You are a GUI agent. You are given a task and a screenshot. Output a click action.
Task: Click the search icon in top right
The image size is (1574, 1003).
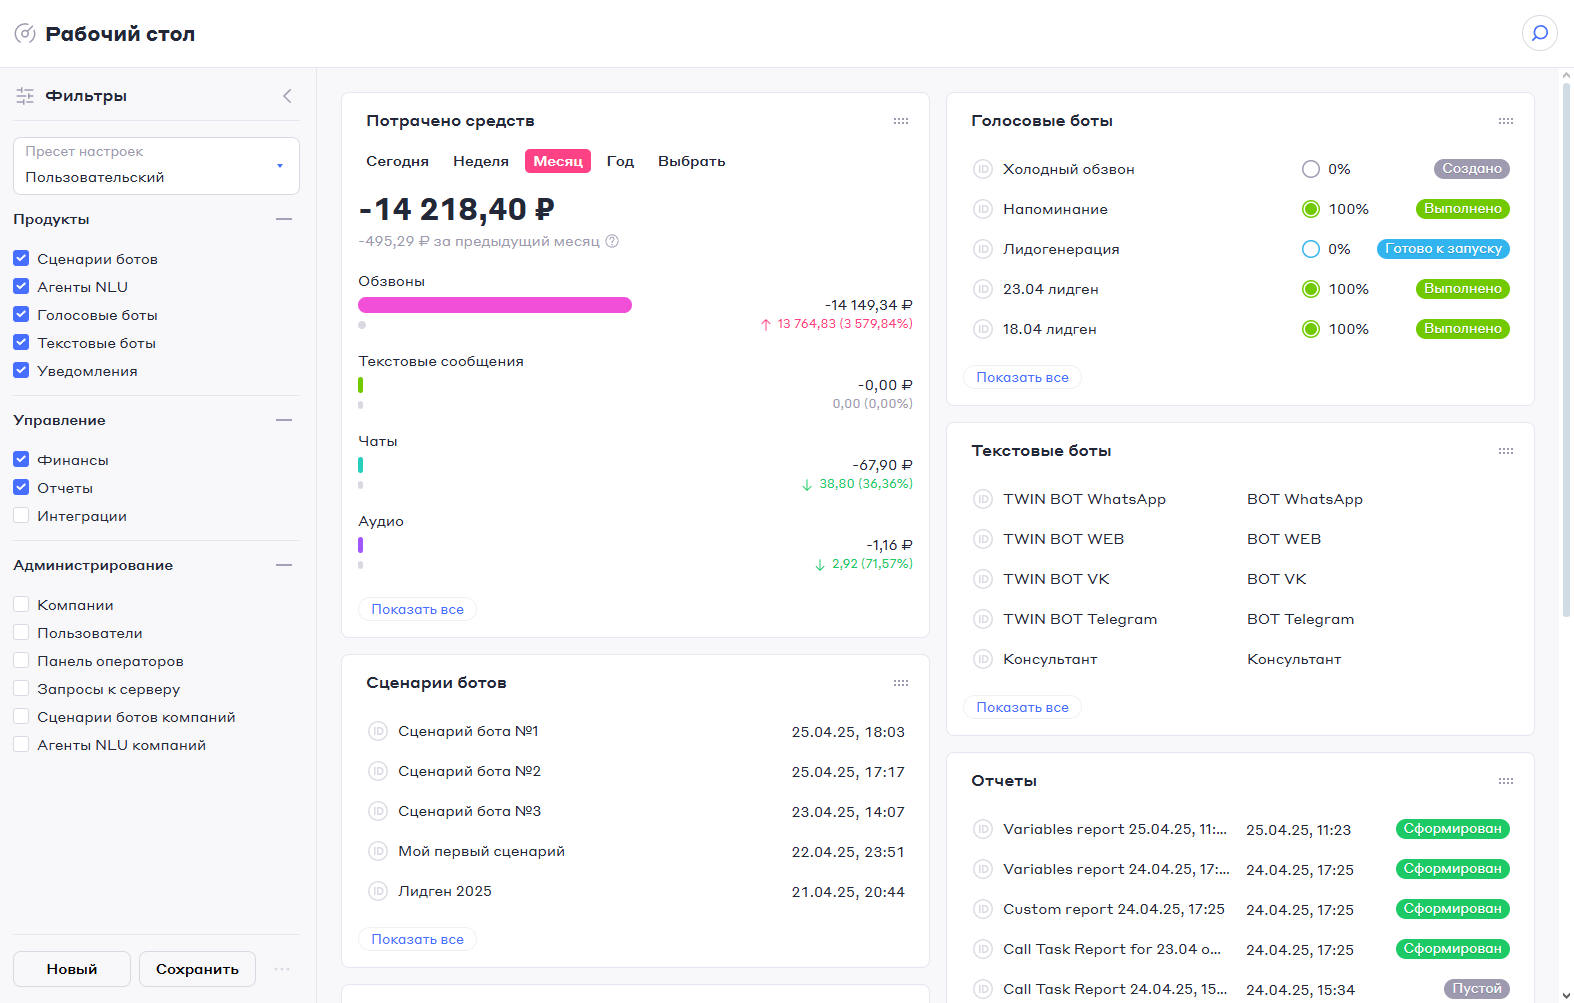(x=1539, y=33)
